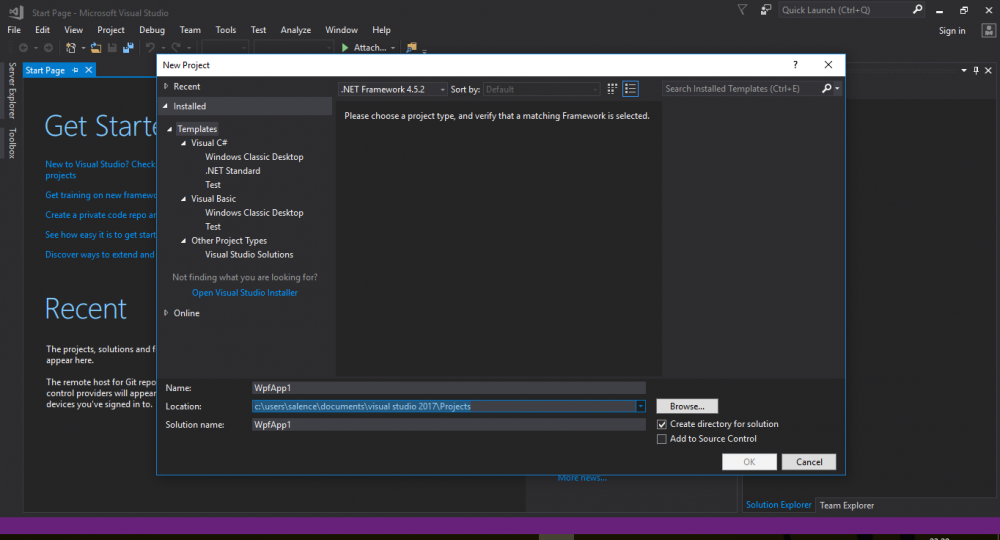Image resolution: width=1000 pixels, height=540 pixels.
Task: Click the Save All toolbar icon
Action: click(x=128, y=48)
